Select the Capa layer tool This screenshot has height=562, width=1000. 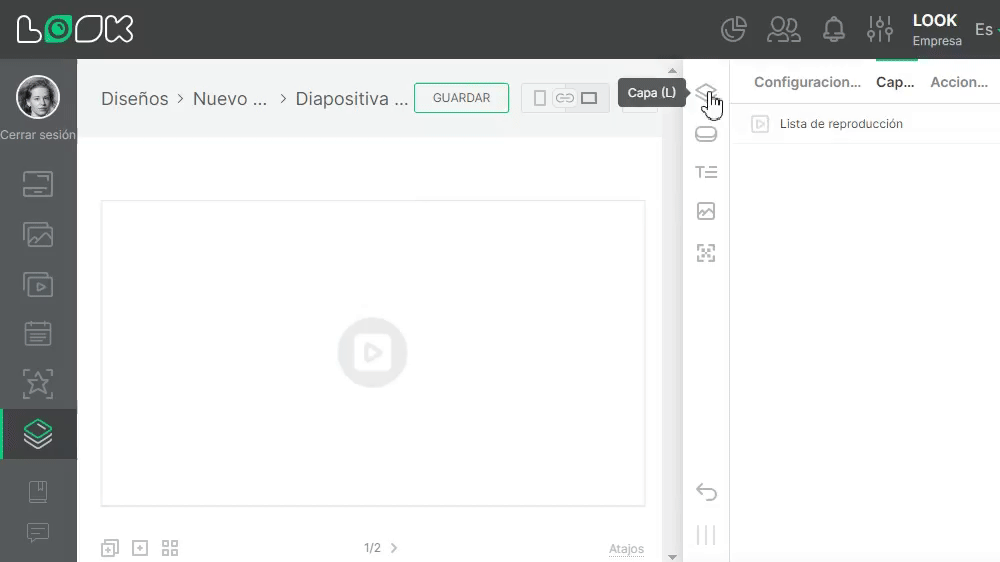[x=706, y=93]
